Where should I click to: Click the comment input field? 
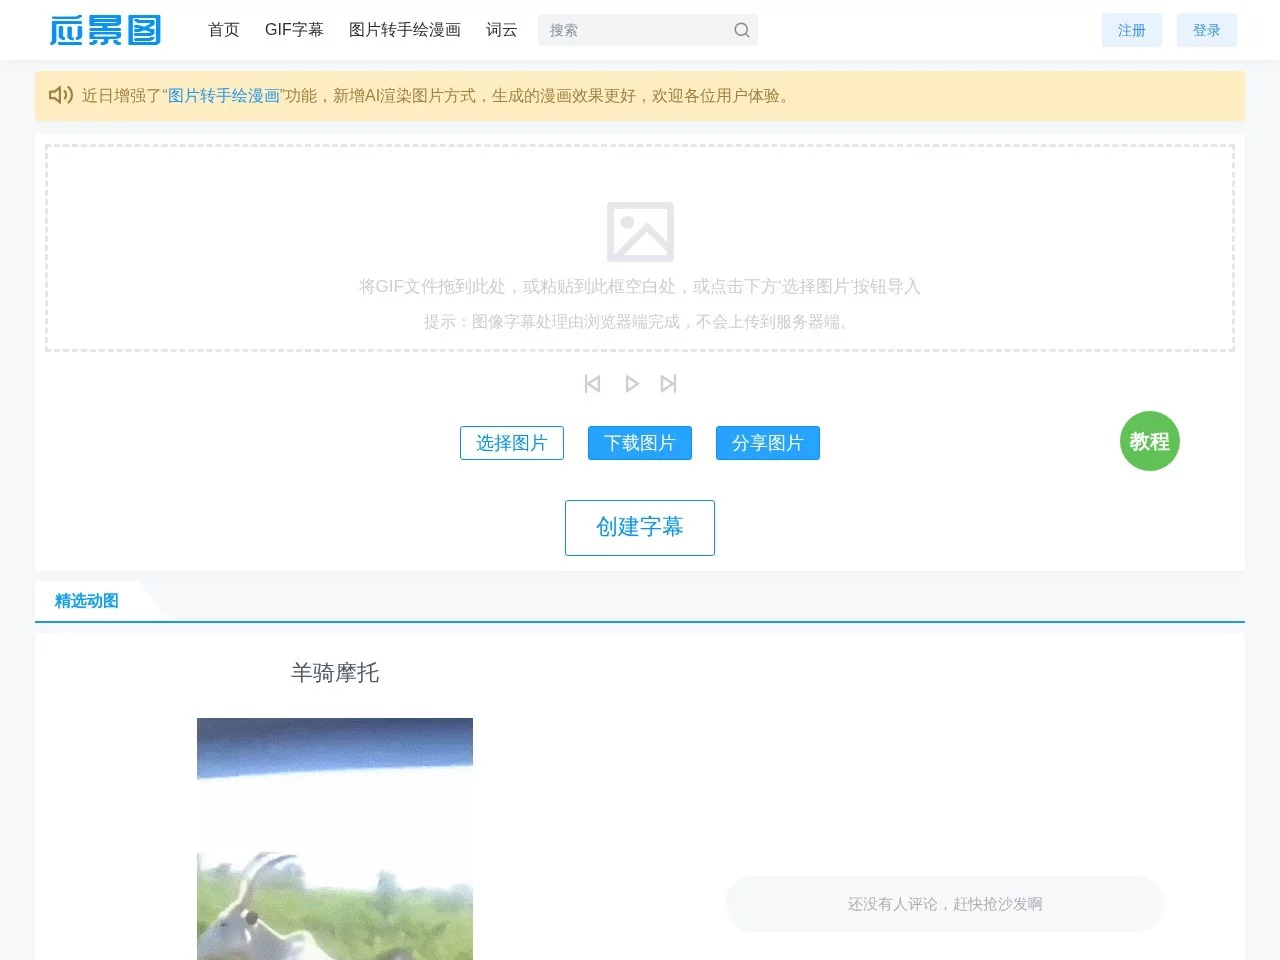(x=944, y=903)
